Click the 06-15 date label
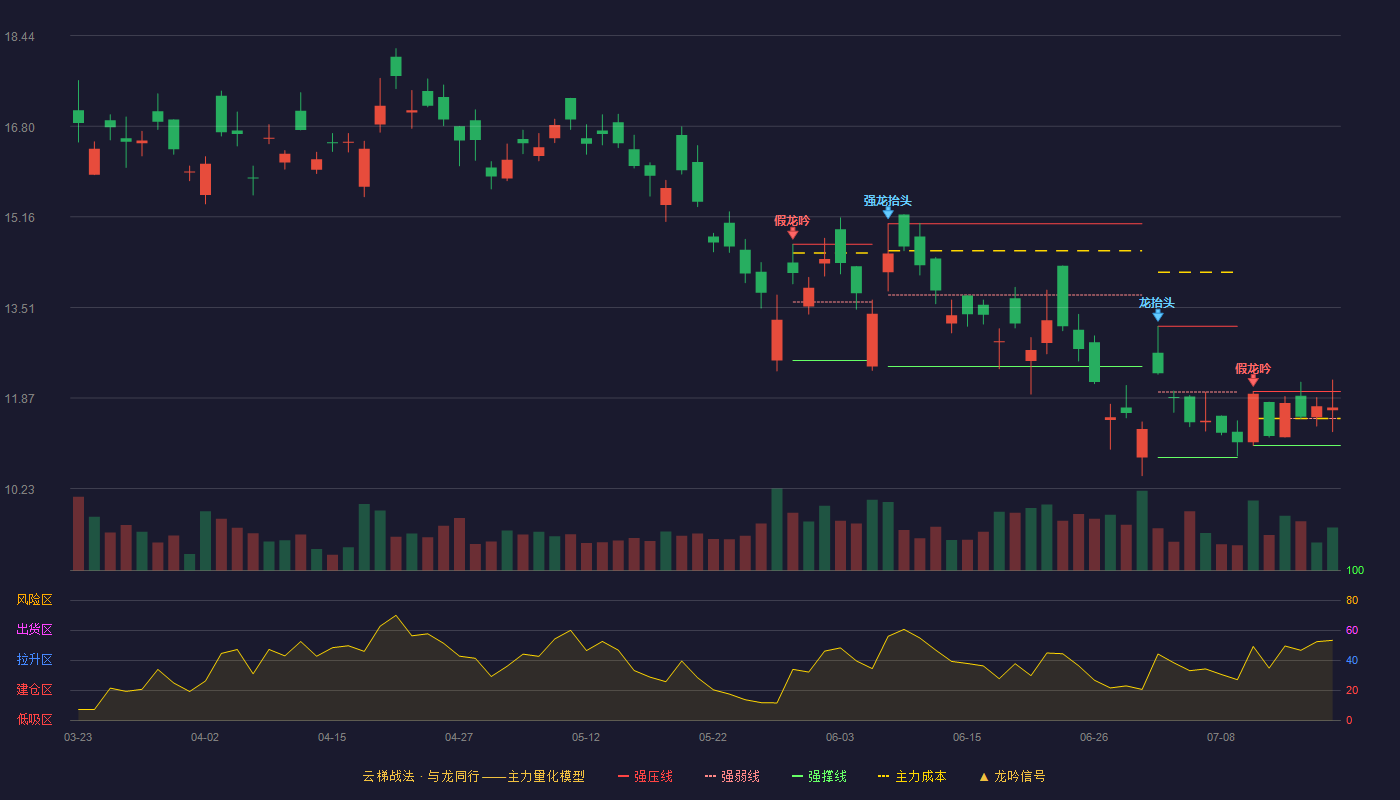Image resolution: width=1400 pixels, height=800 pixels. tap(967, 737)
